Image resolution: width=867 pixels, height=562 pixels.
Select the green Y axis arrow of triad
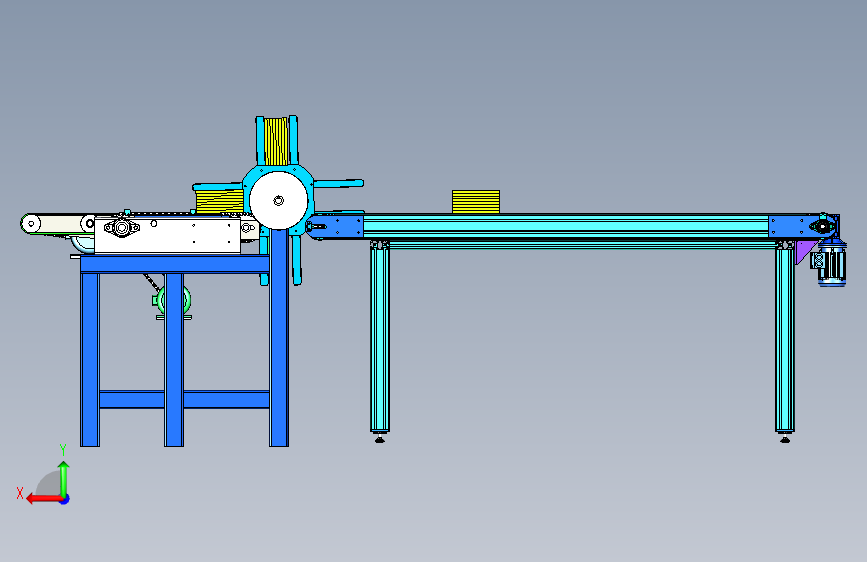(x=64, y=478)
